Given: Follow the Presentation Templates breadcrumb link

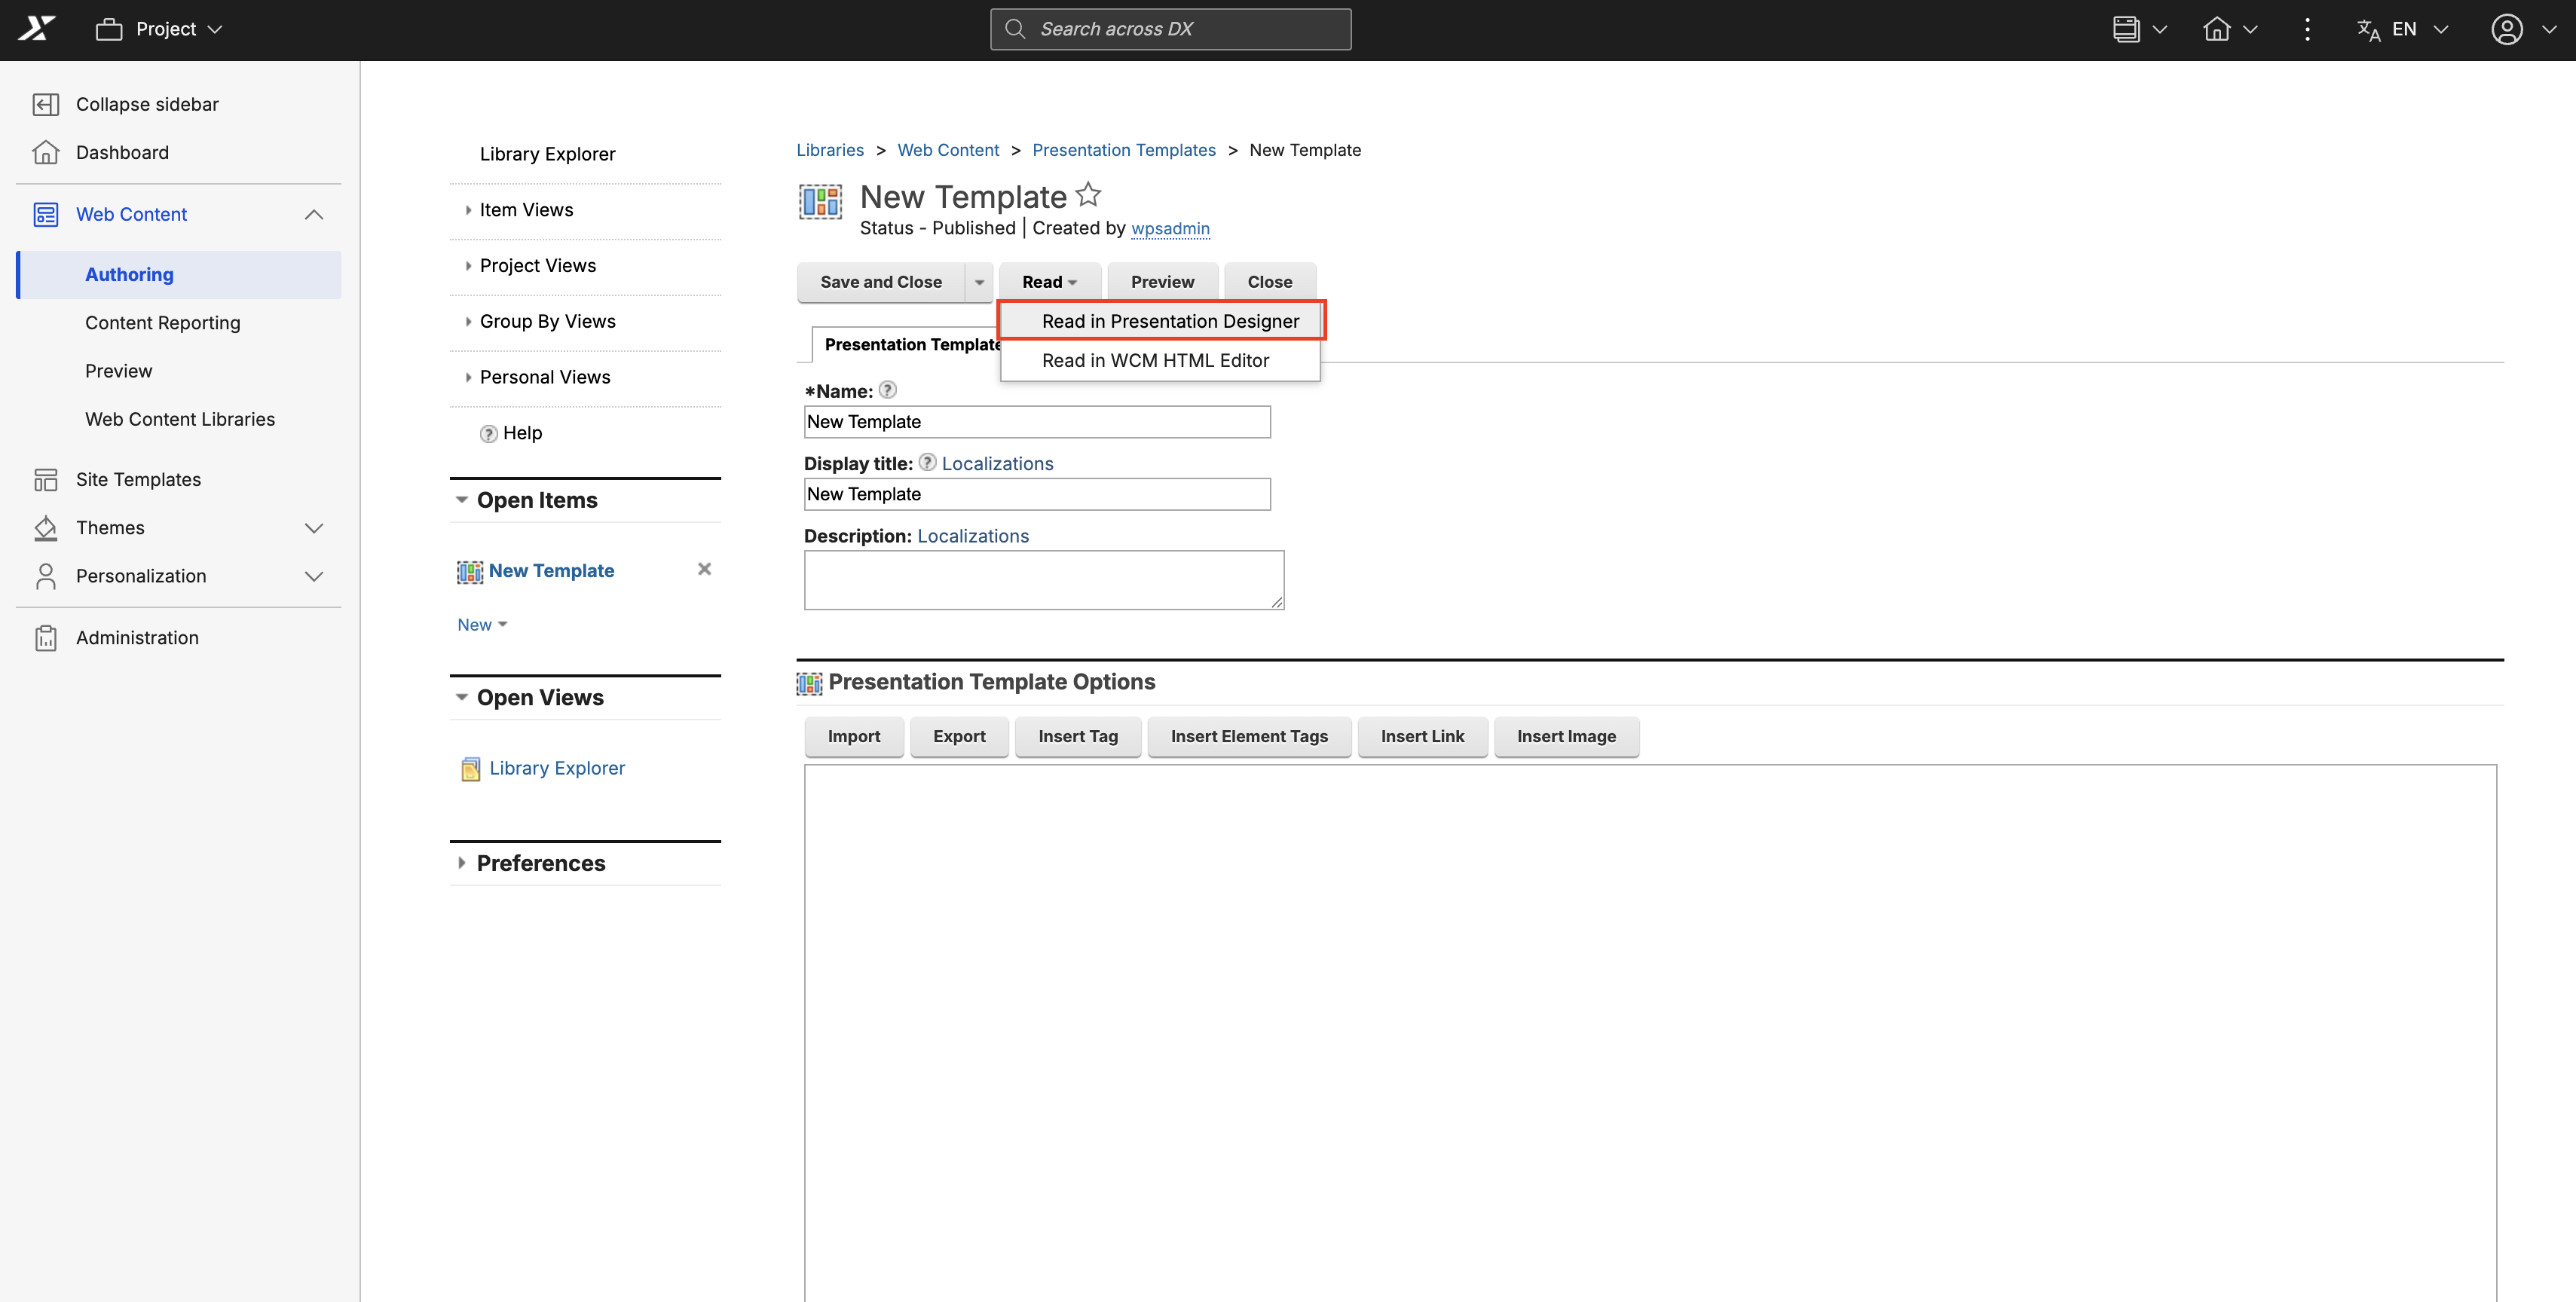Looking at the screenshot, I should (1124, 150).
